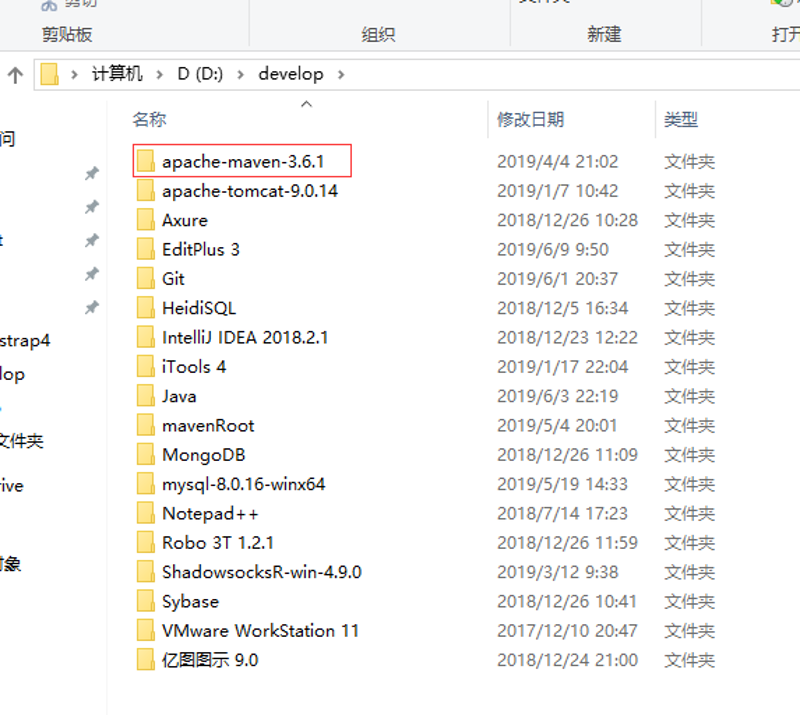Click the date 2019/6/3 22:19

(x=558, y=397)
